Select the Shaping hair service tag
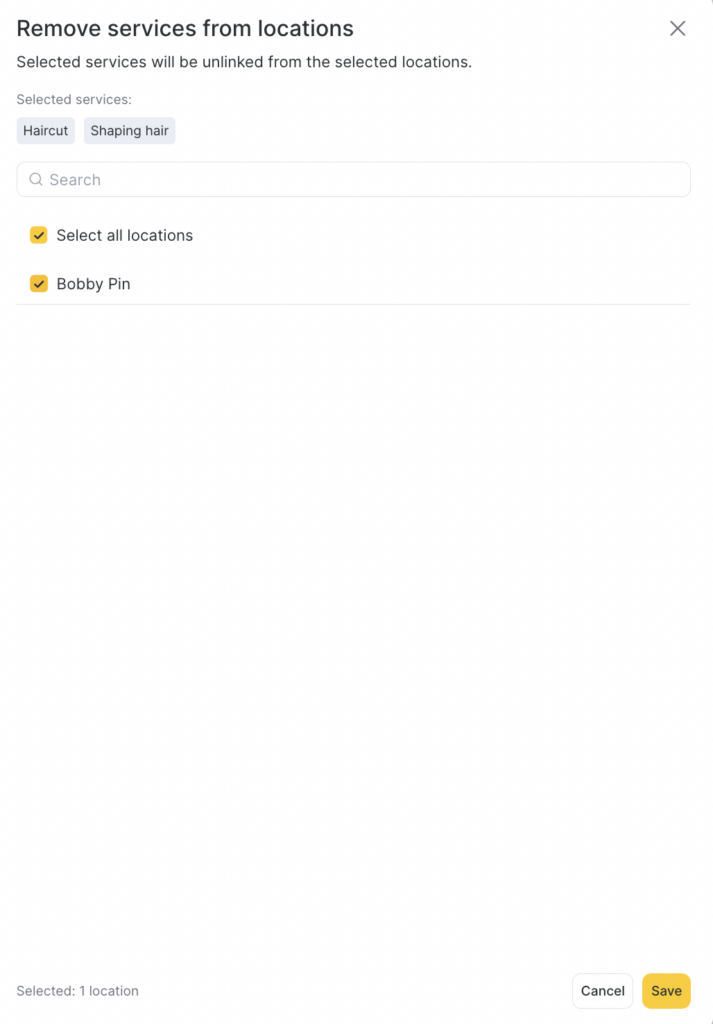 pyautogui.click(x=129, y=131)
